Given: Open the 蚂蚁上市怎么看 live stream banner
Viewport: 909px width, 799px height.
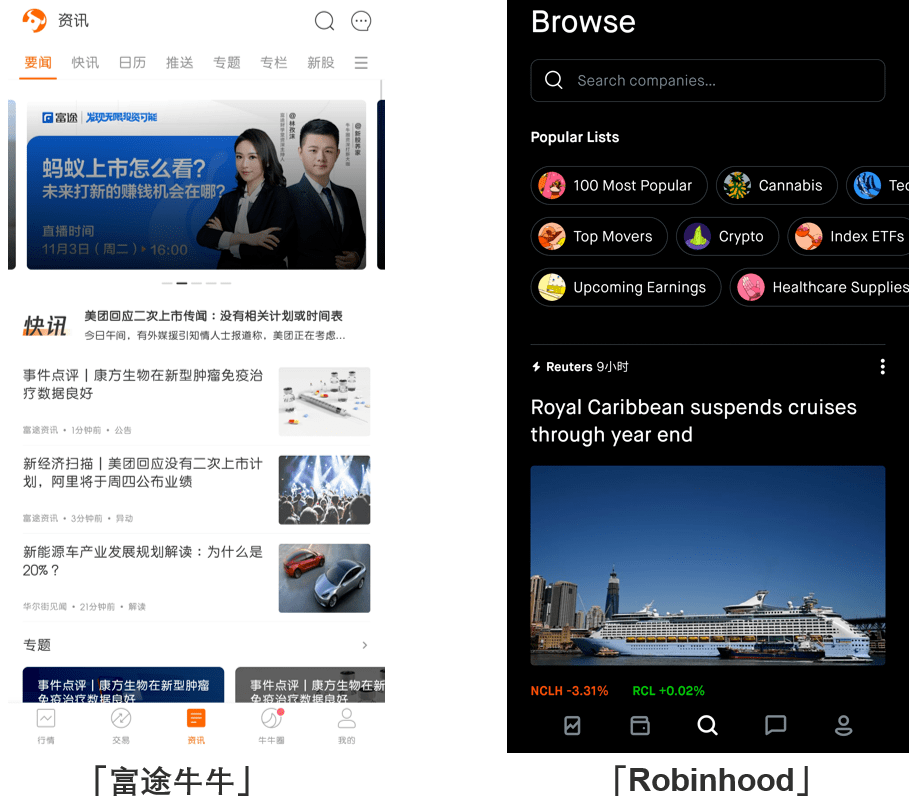Looking at the screenshot, I should click(x=196, y=184).
